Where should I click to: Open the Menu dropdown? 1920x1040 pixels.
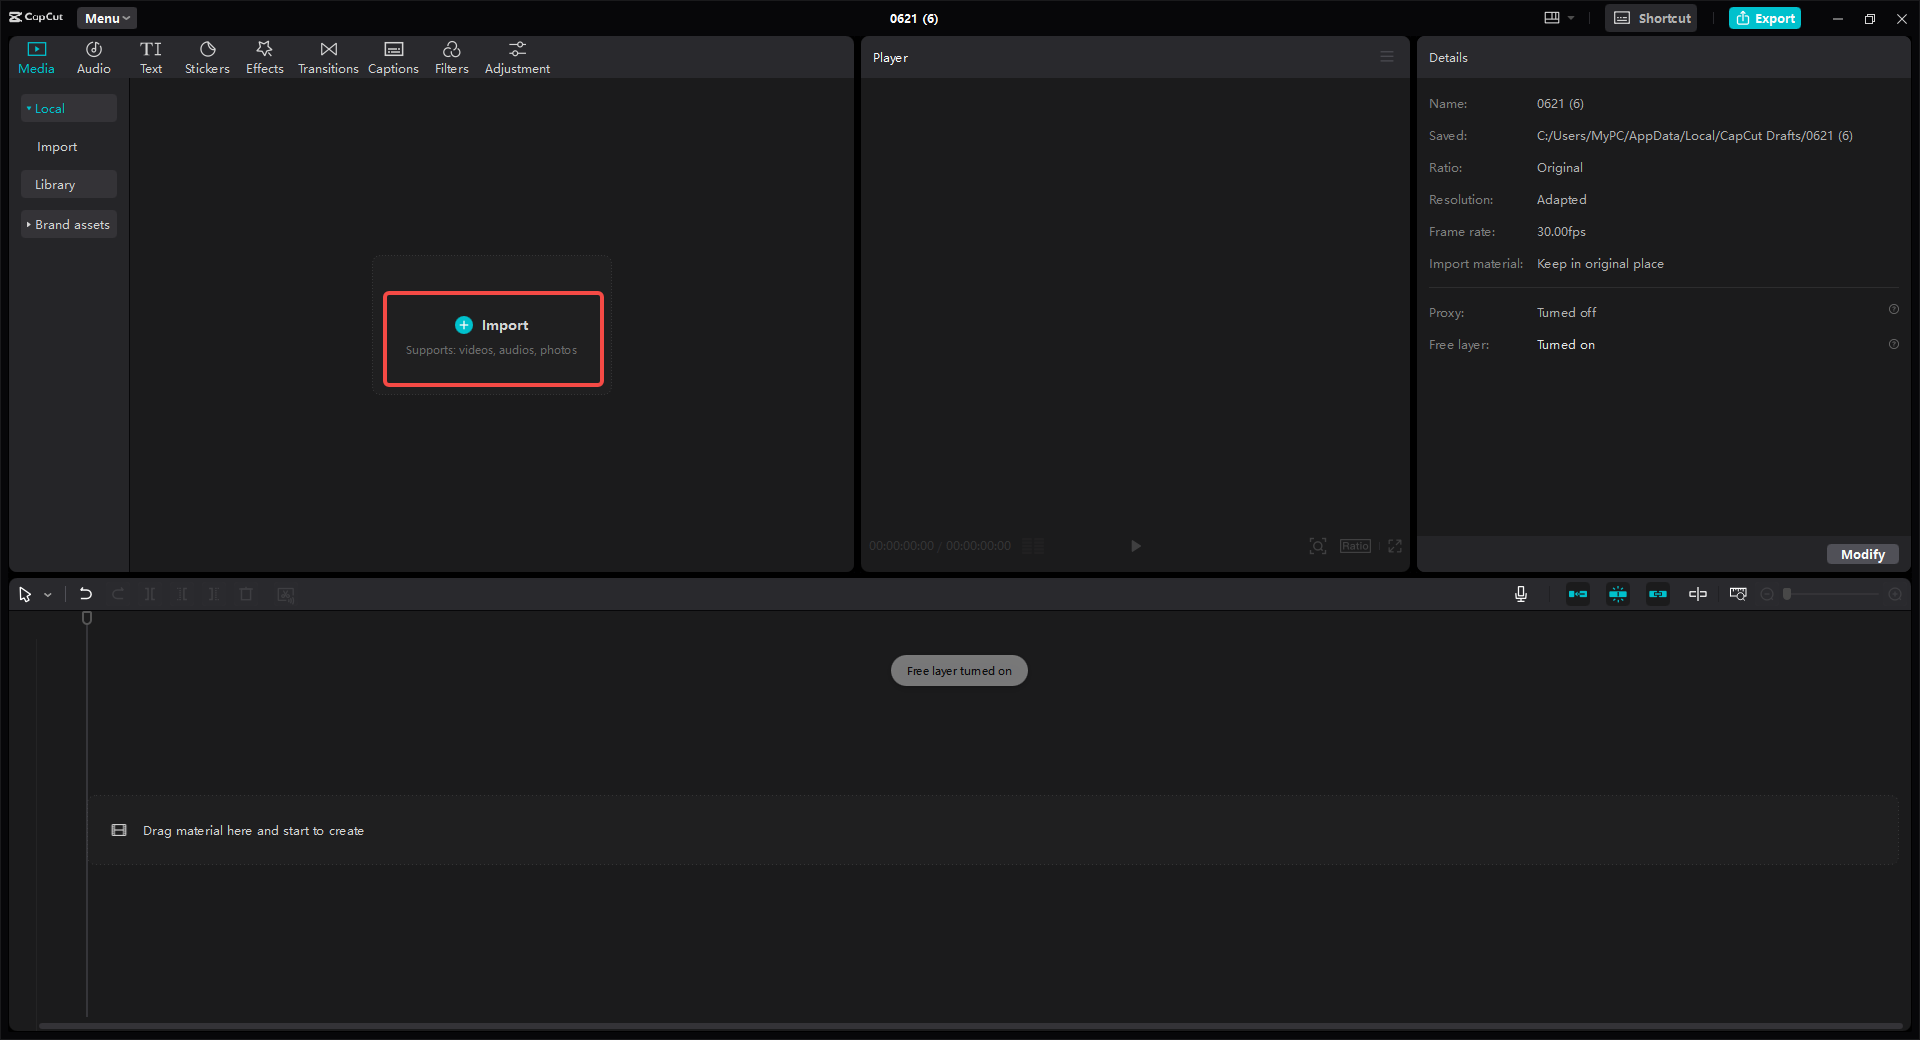(x=107, y=18)
